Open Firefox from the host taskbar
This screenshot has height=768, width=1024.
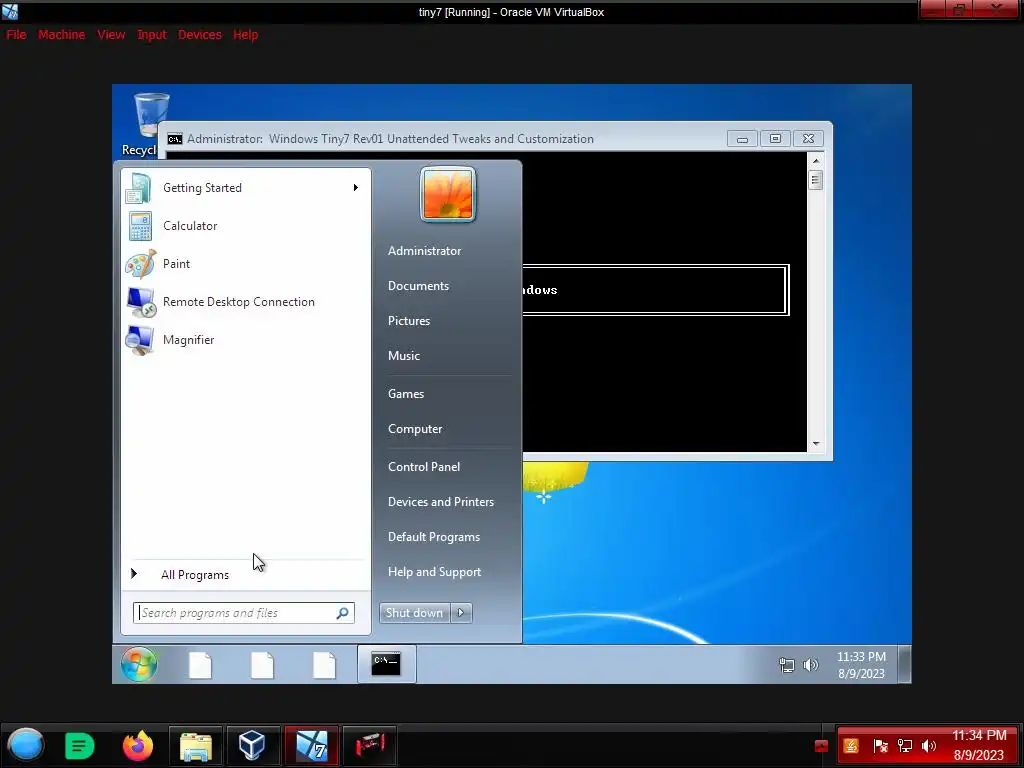pyautogui.click(x=138, y=745)
